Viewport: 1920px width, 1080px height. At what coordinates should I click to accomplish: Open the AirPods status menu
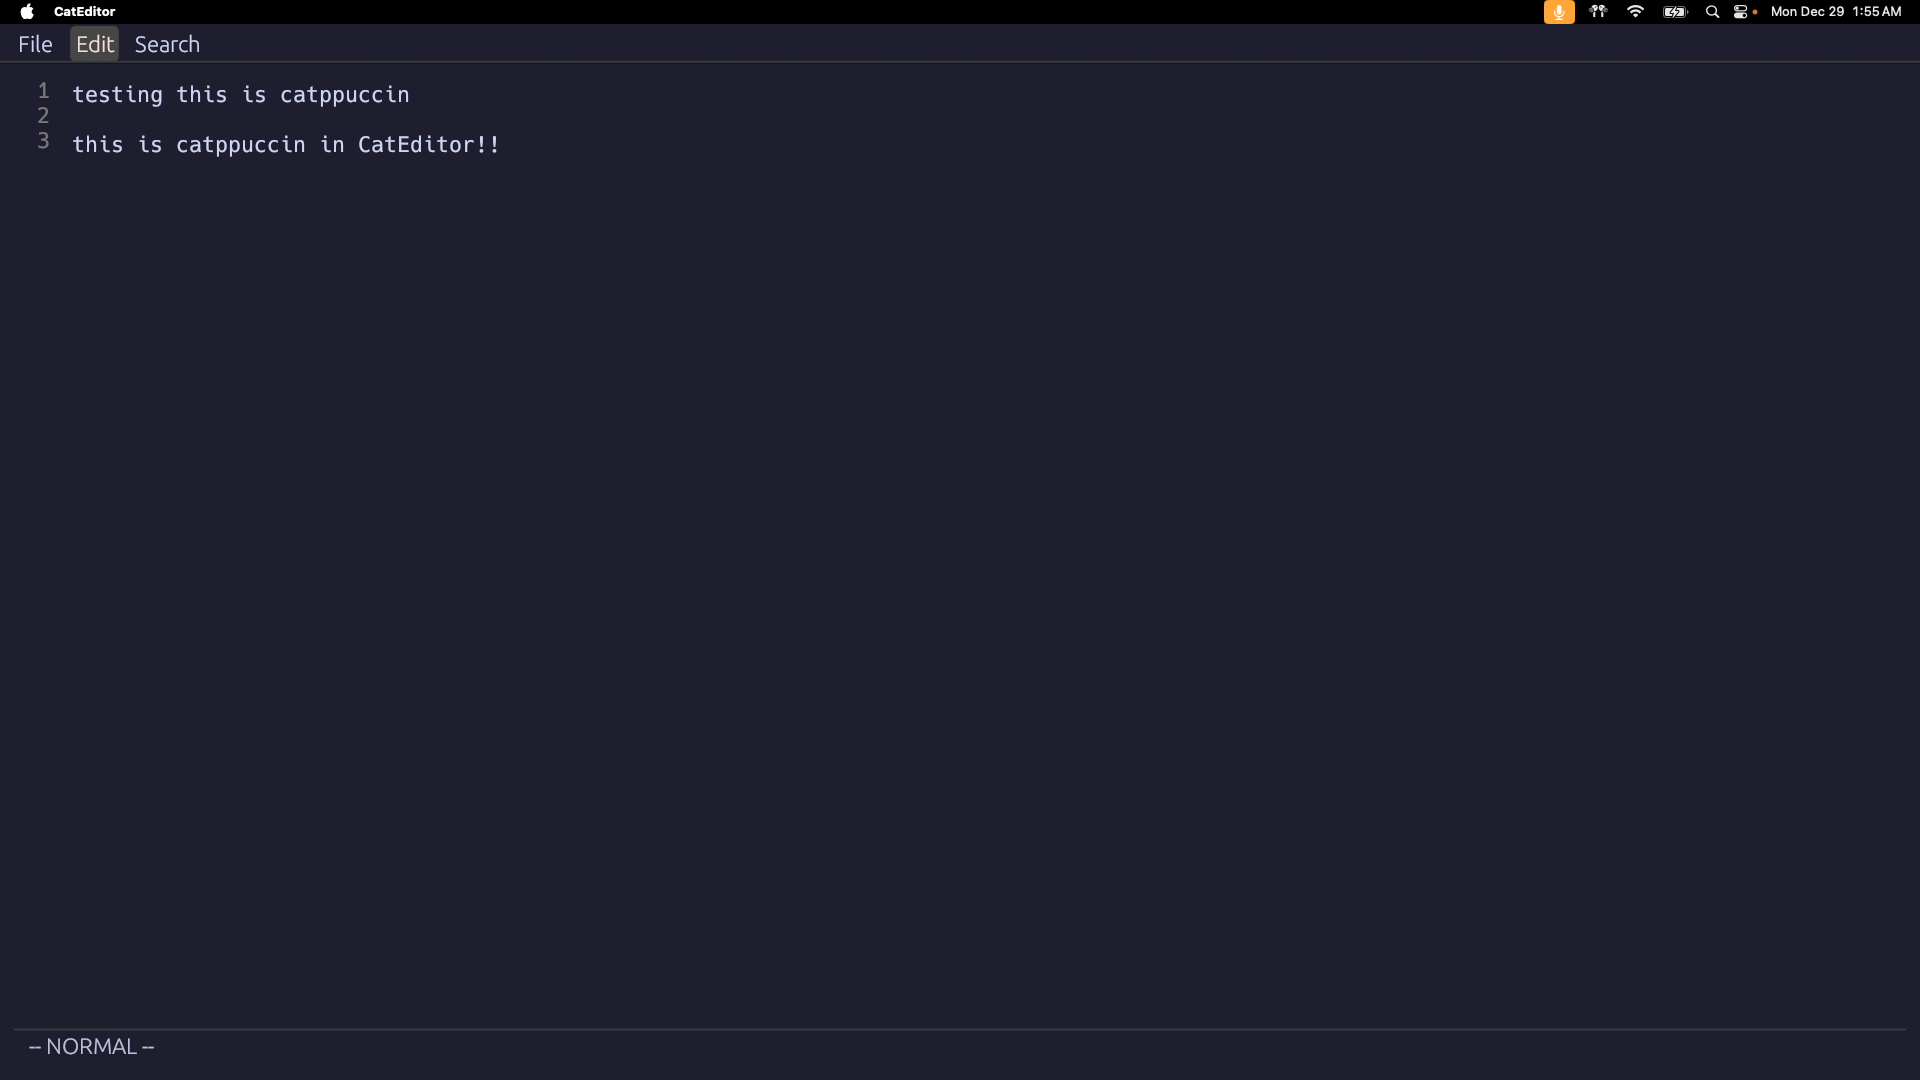1598,12
